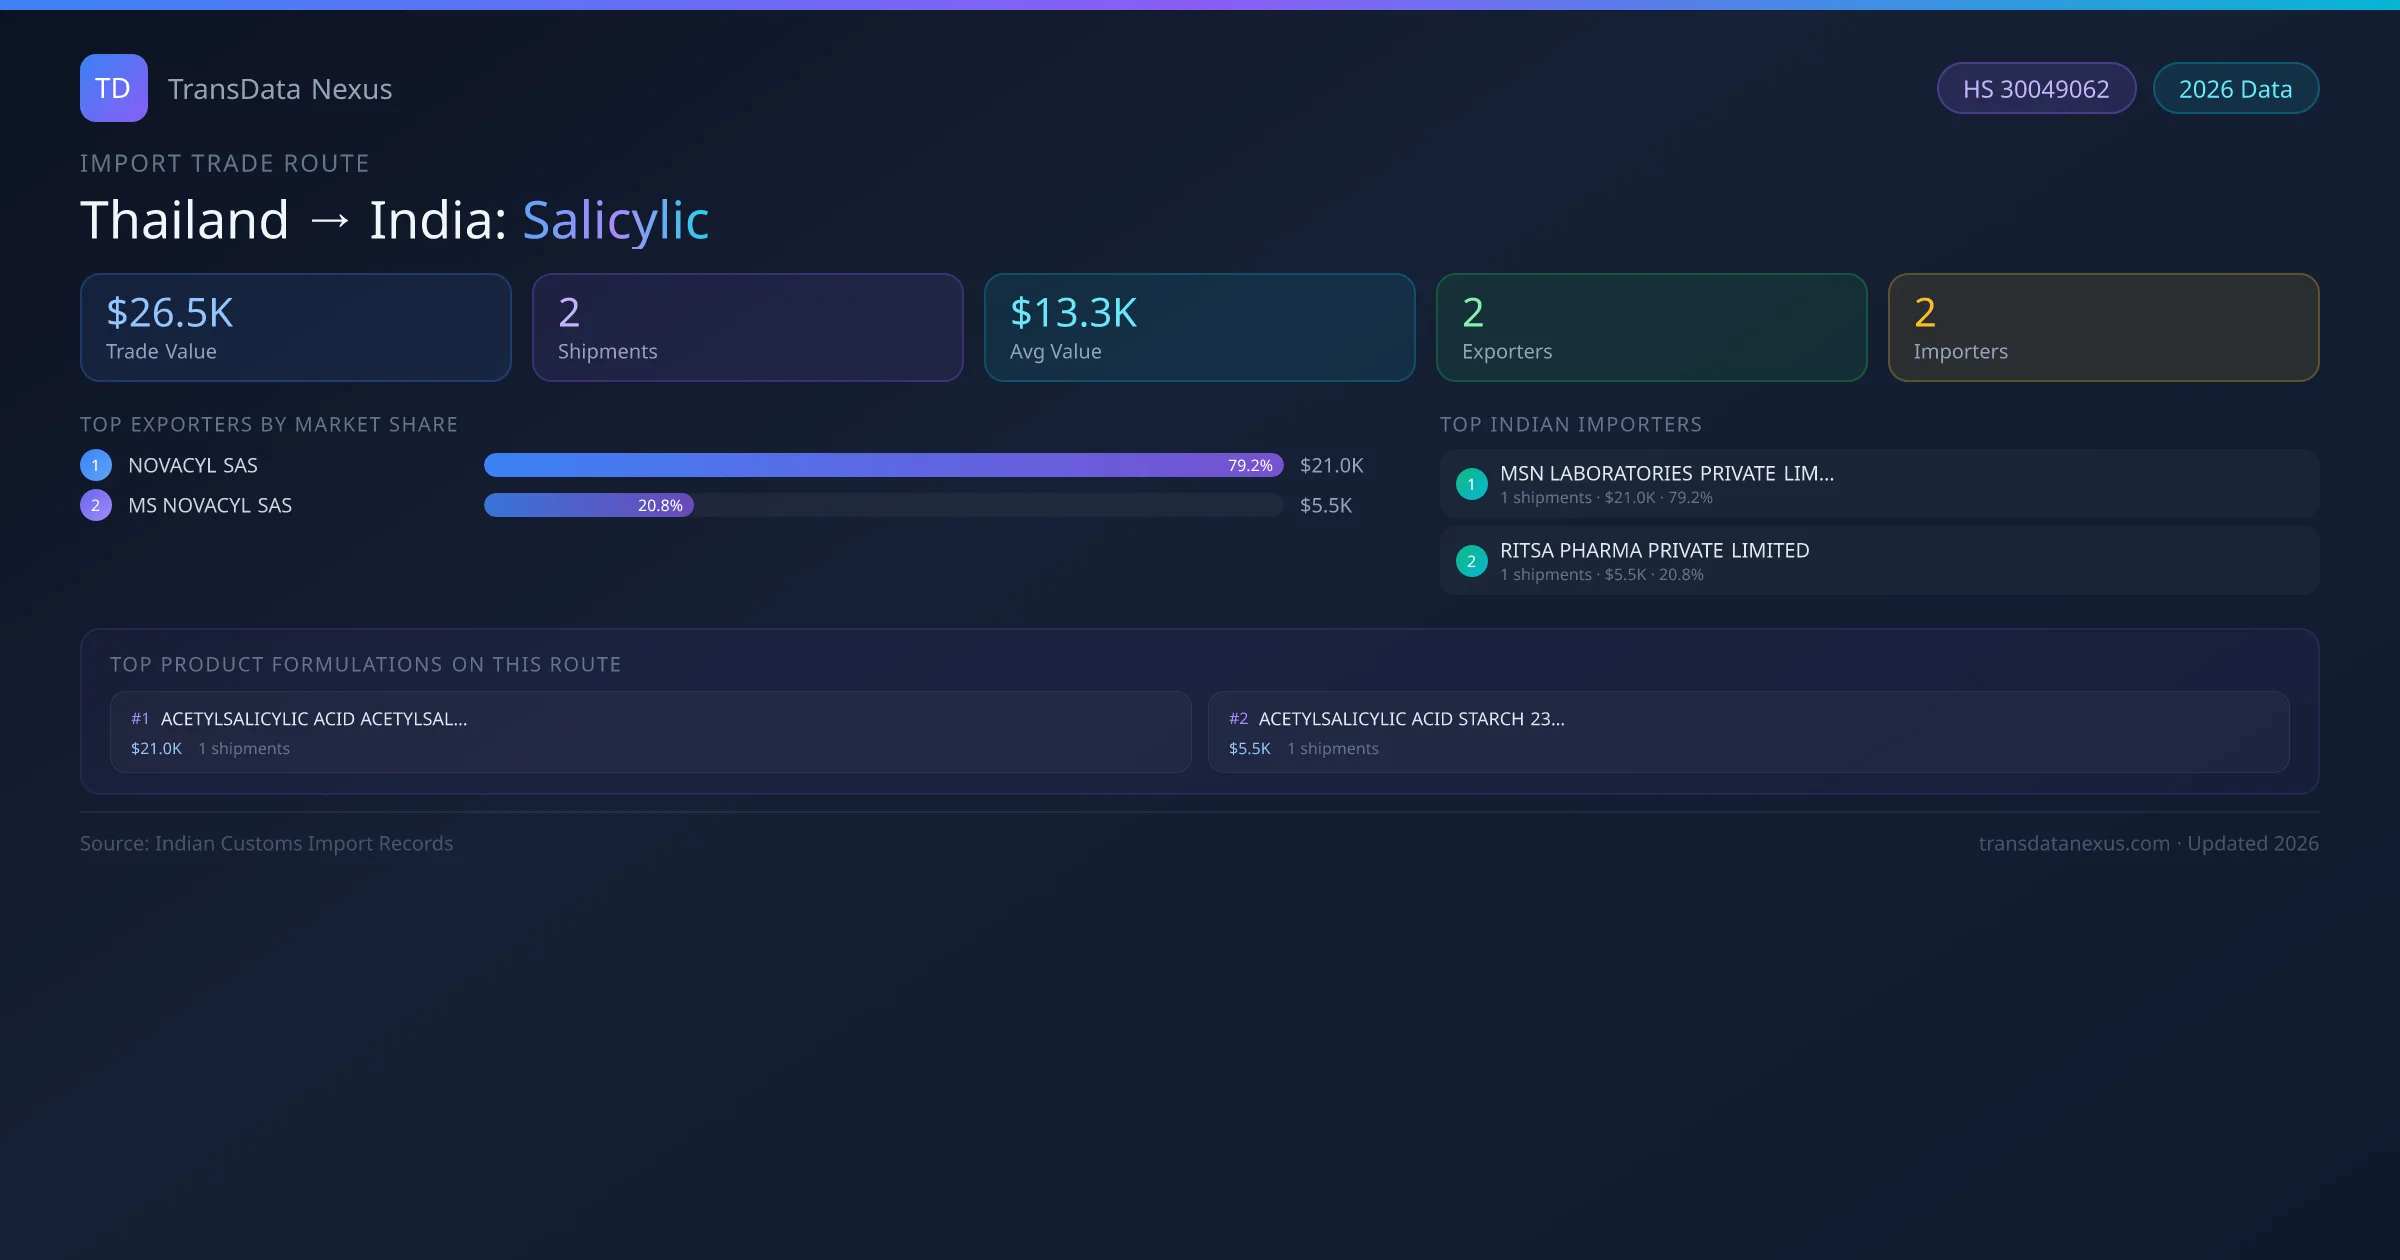The width and height of the screenshot is (2400, 1260).
Task: Click the TD logo icon
Action: [x=113, y=88]
